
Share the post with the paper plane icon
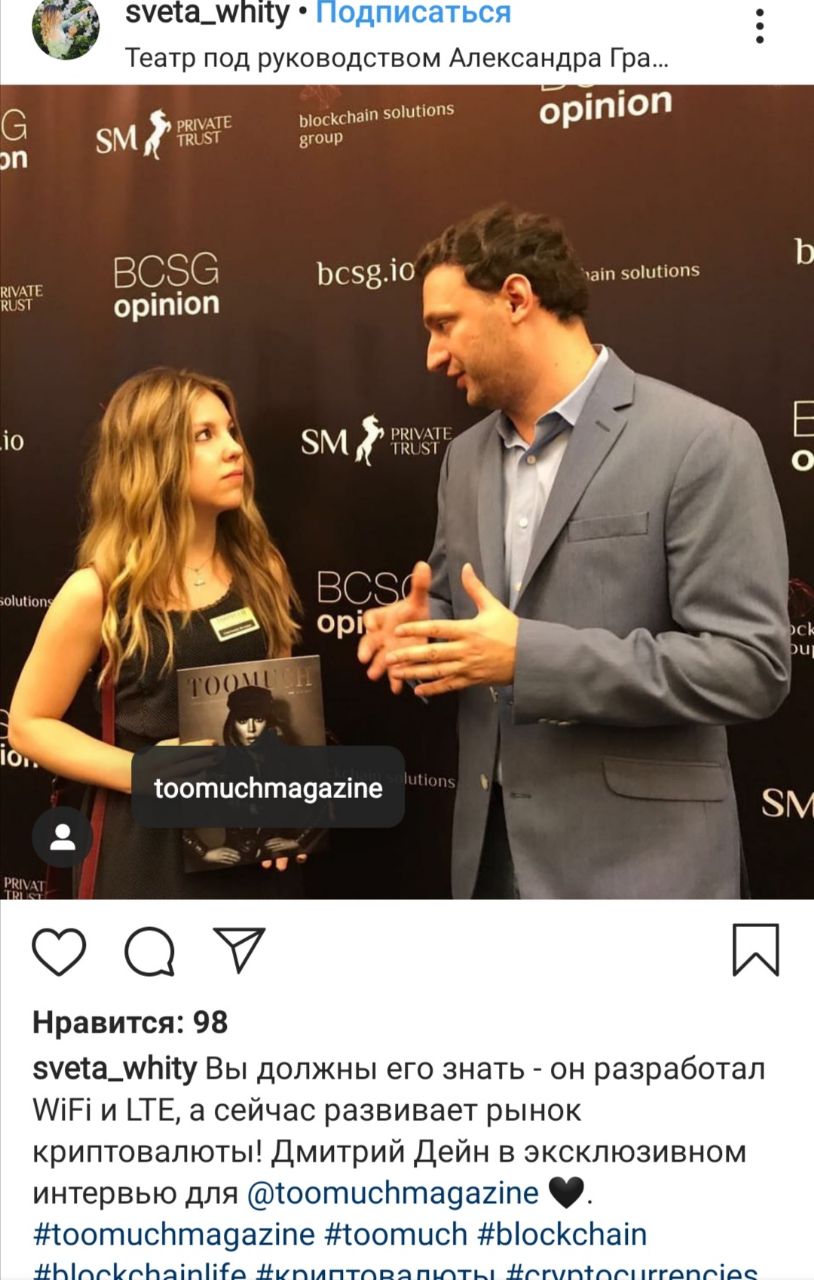point(239,950)
